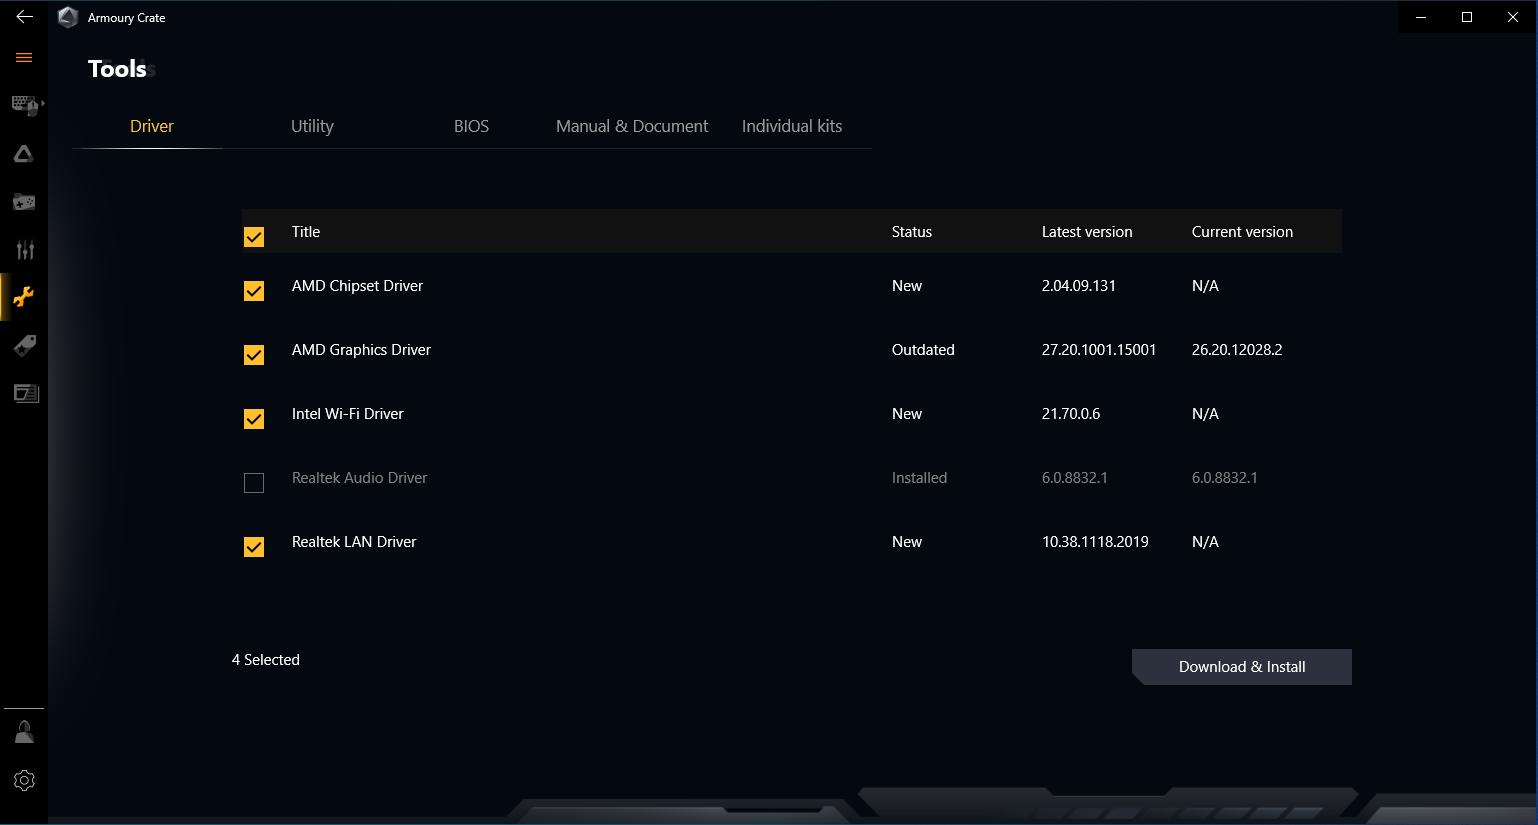The image size is (1538, 825).
Task: Switch to the BIOS tab
Action: [x=471, y=126]
